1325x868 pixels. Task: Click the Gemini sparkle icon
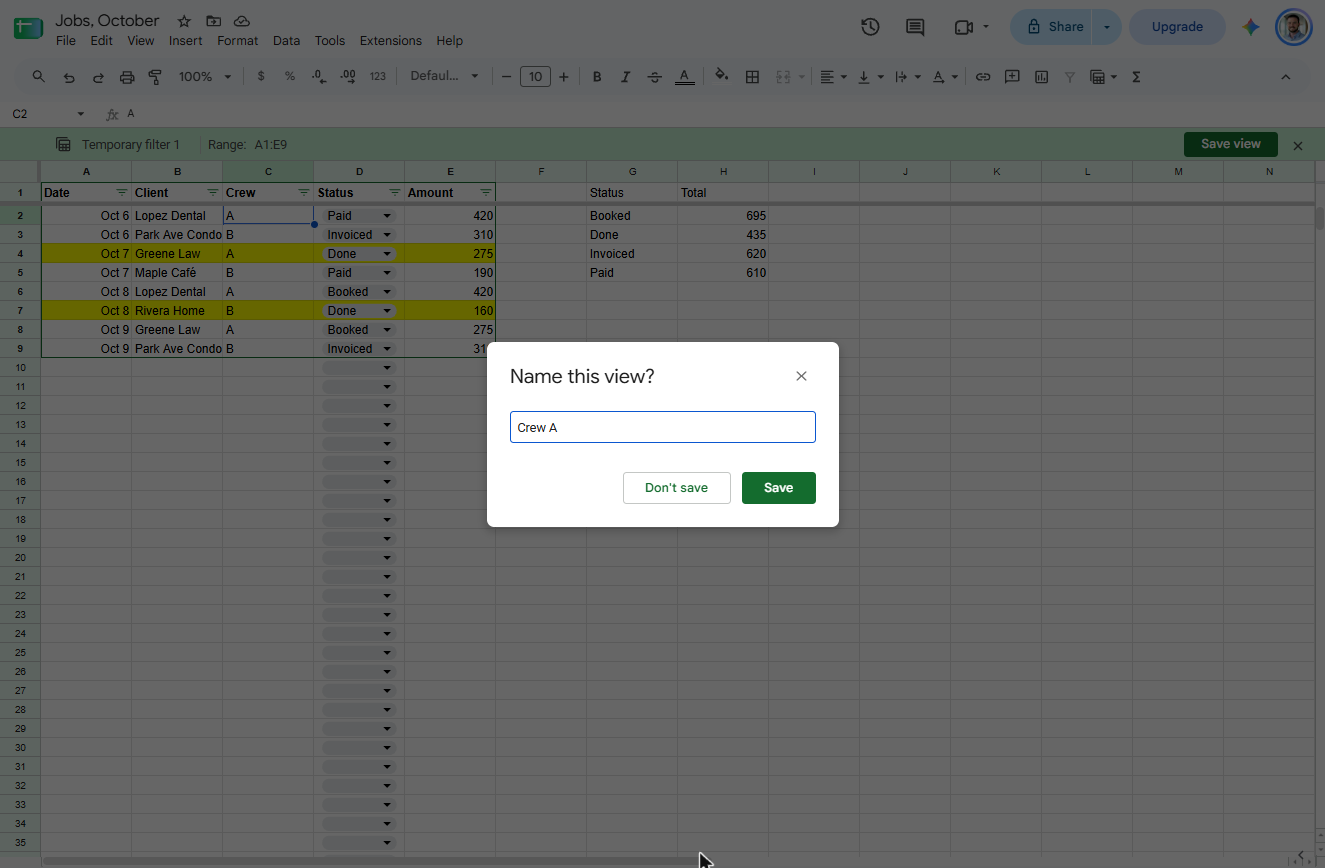(1251, 27)
